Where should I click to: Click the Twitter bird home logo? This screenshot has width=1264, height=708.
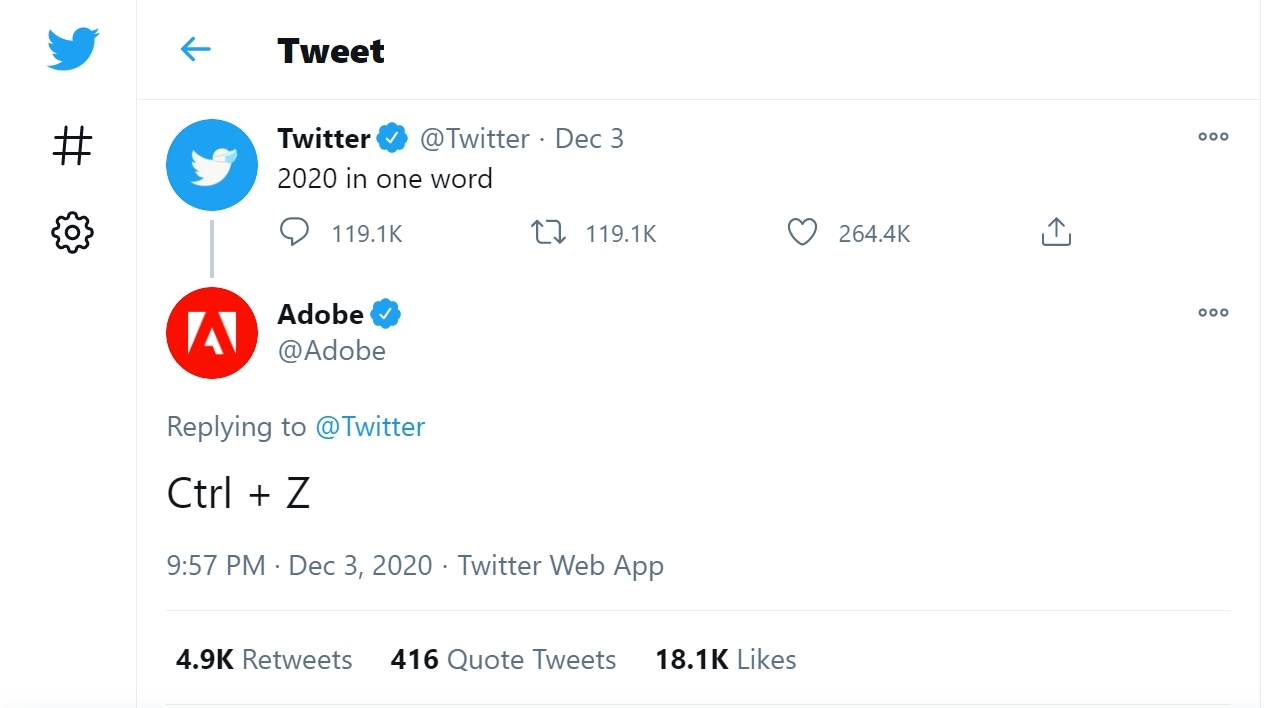click(x=73, y=49)
